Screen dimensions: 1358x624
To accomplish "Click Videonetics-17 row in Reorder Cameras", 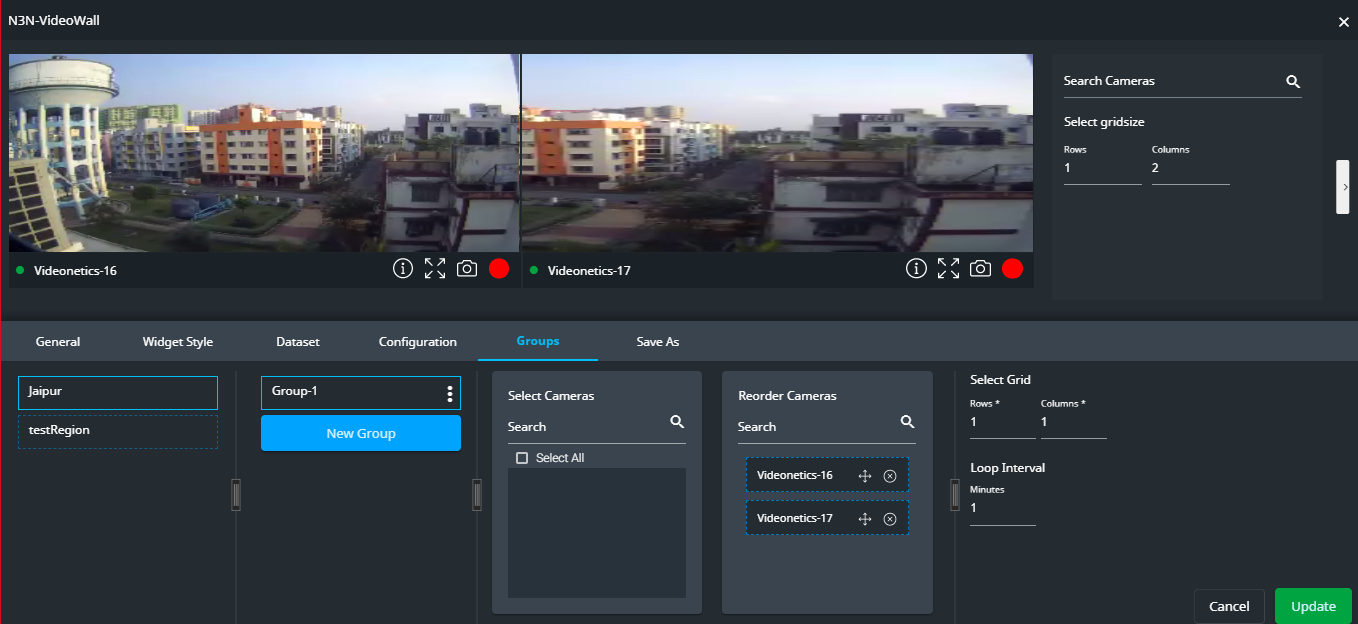I will pyautogui.click(x=827, y=519).
